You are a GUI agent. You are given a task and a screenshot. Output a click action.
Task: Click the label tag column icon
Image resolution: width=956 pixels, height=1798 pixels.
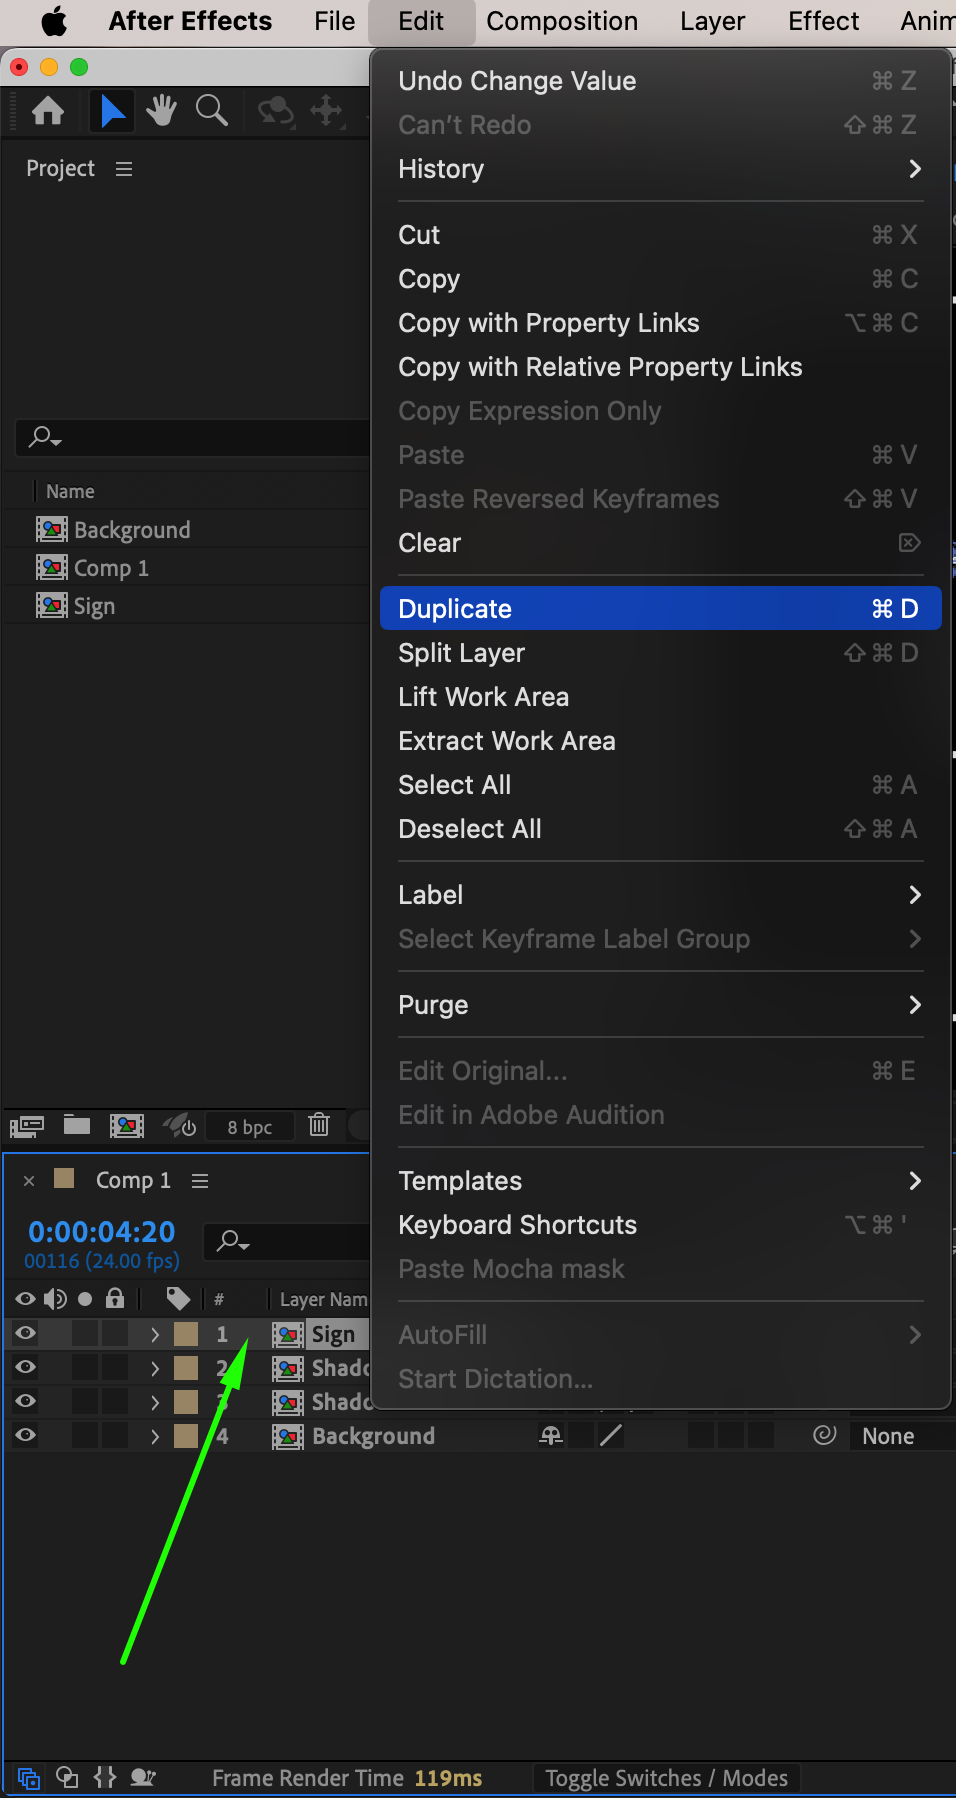tap(178, 1299)
